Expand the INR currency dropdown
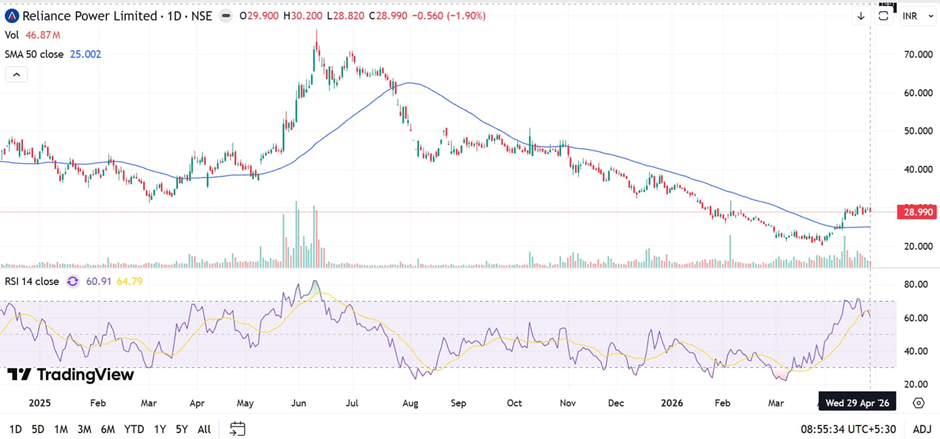 (x=911, y=16)
